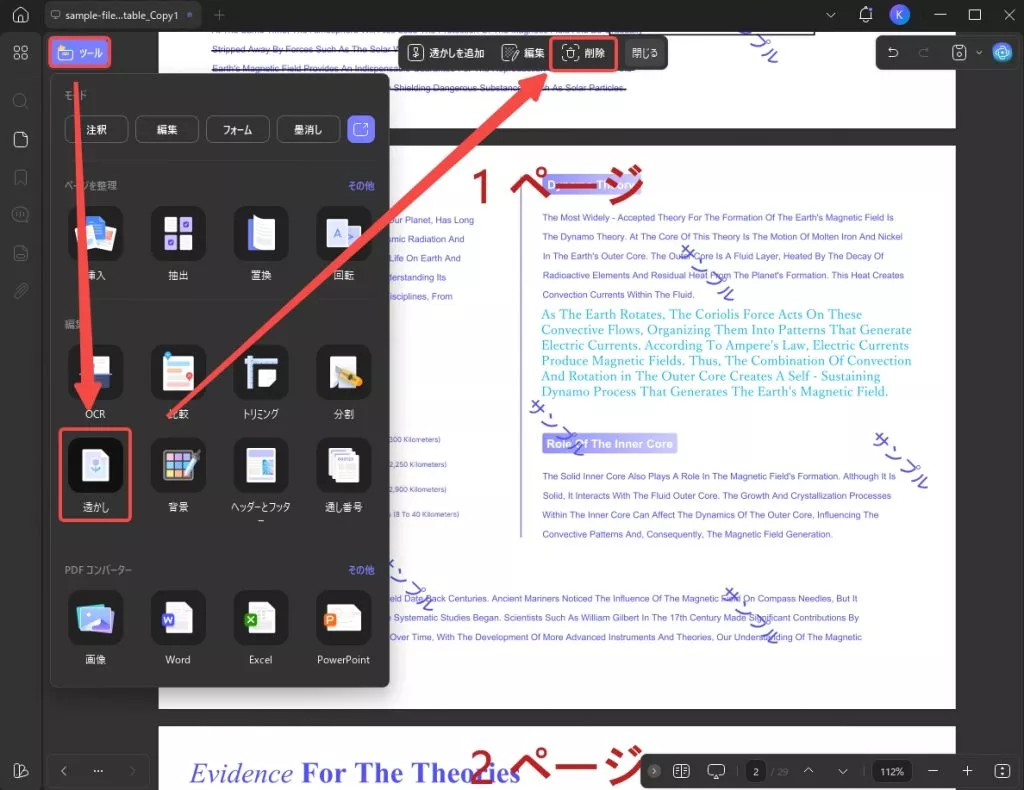The image size is (1024, 790).
Task: Zoom in with plus button
Action: 967,771
